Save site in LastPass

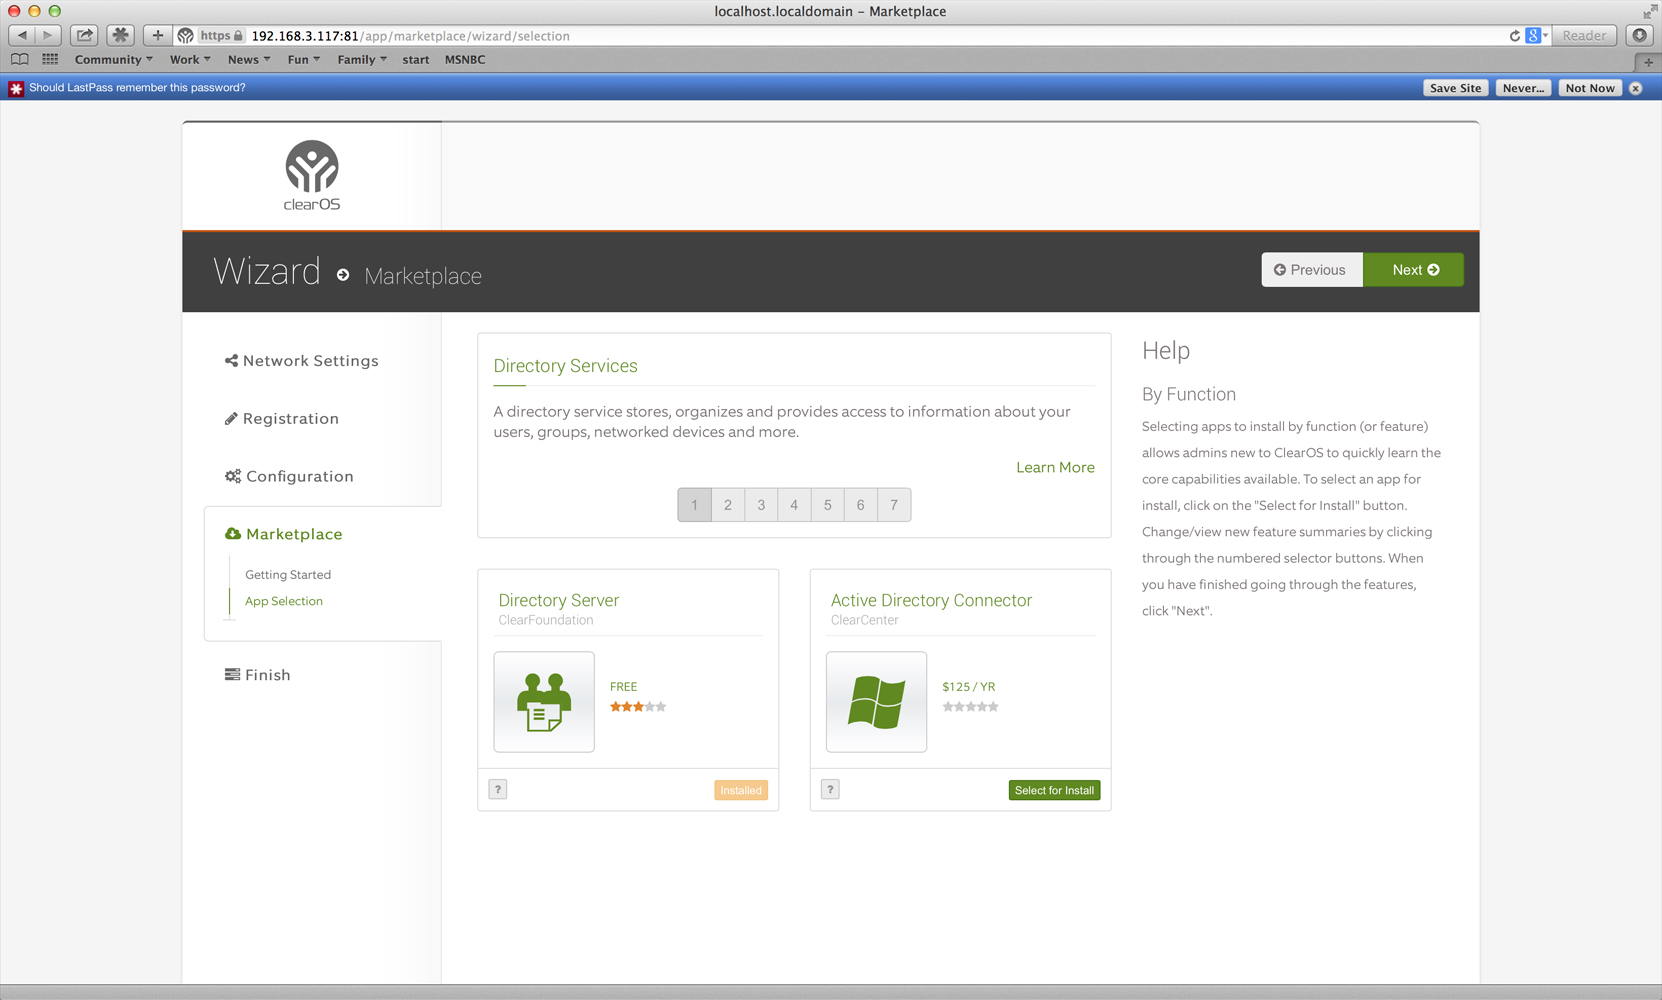1455,88
